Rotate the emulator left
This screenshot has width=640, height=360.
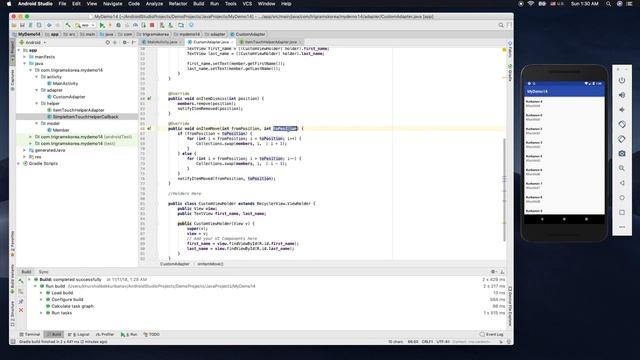(x=622, y=124)
